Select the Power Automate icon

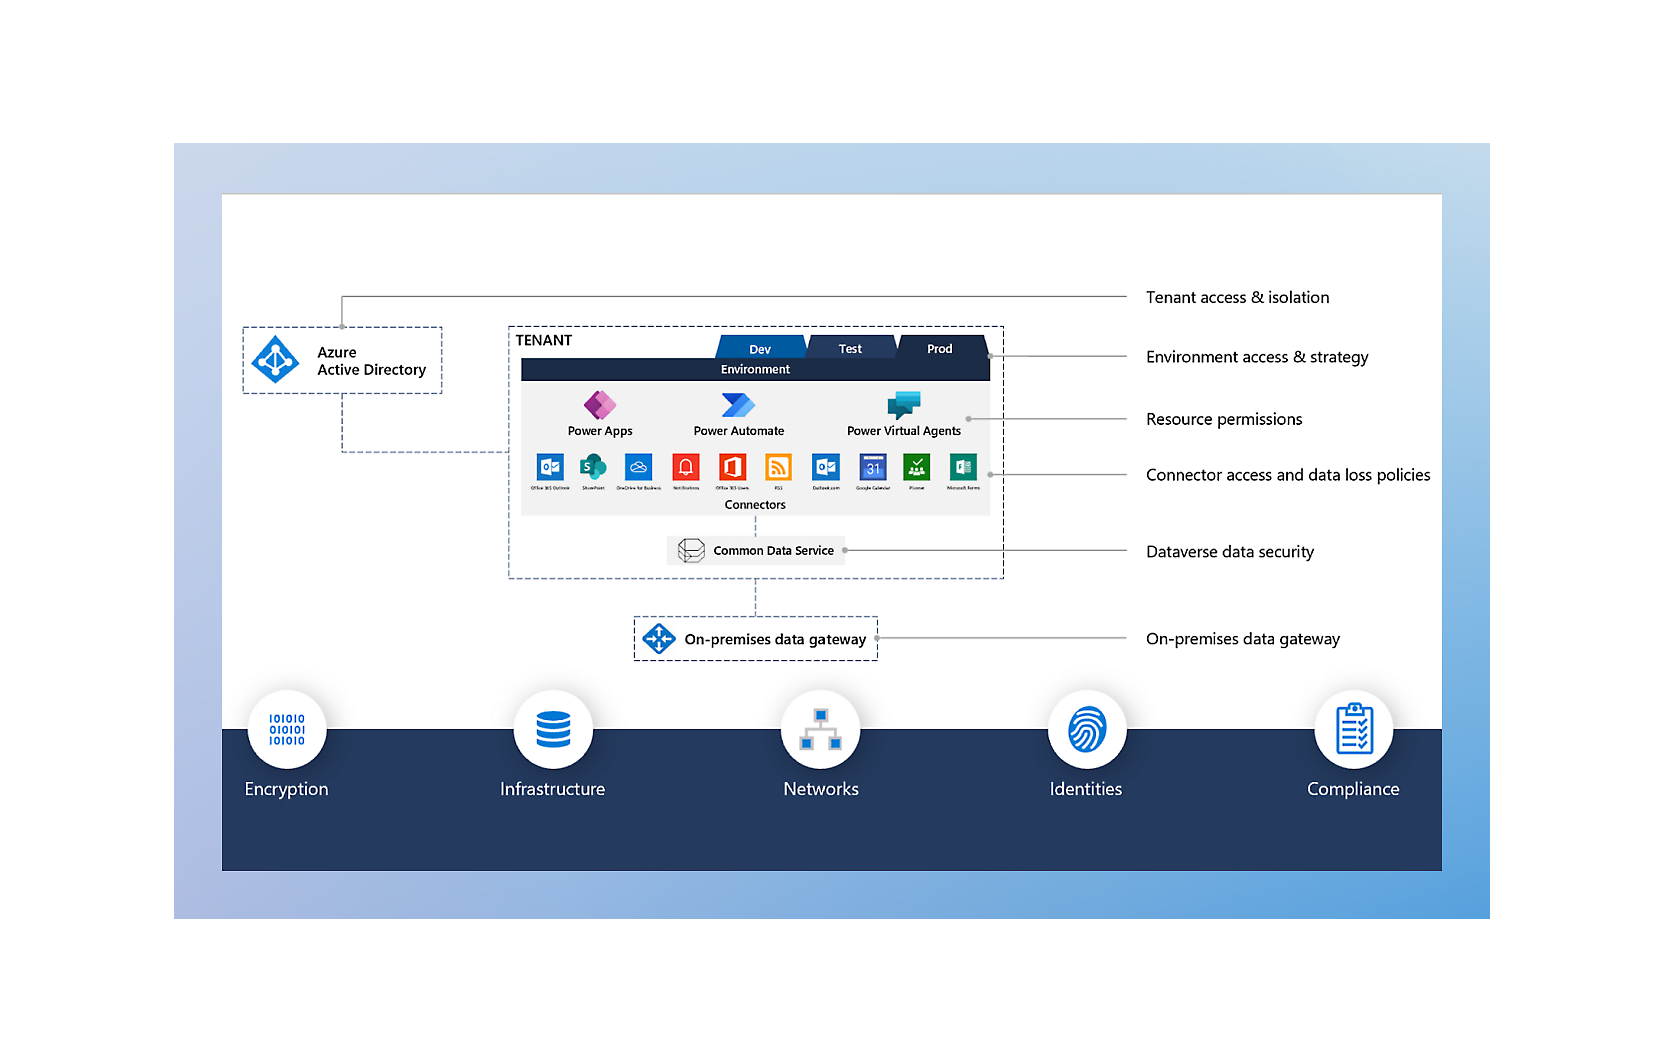pyautogui.click(x=738, y=404)
